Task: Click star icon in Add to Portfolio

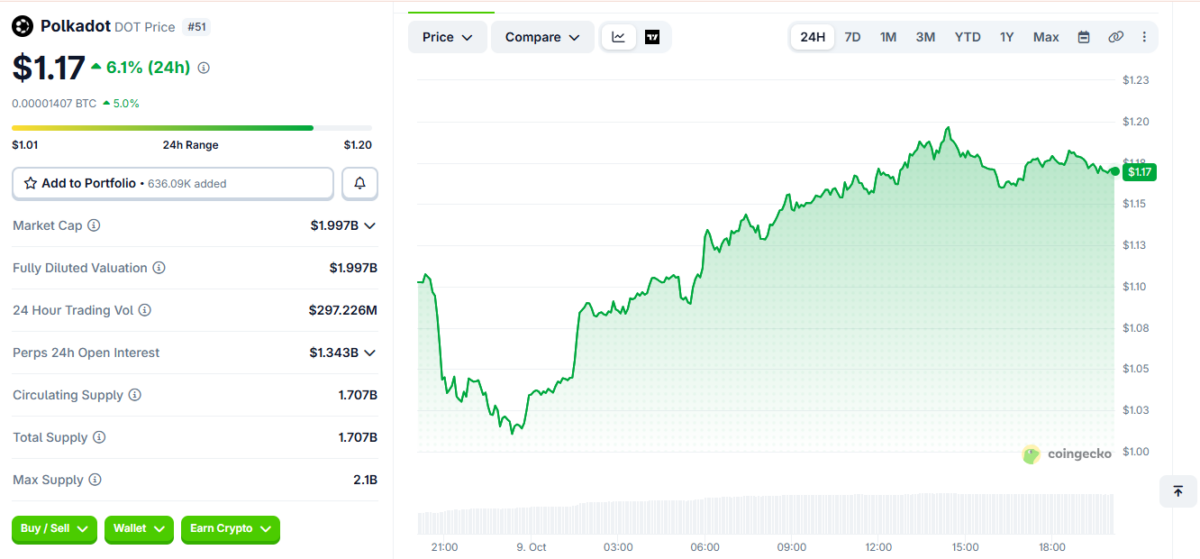Action: pyautogui.click(x=30, y=184)
